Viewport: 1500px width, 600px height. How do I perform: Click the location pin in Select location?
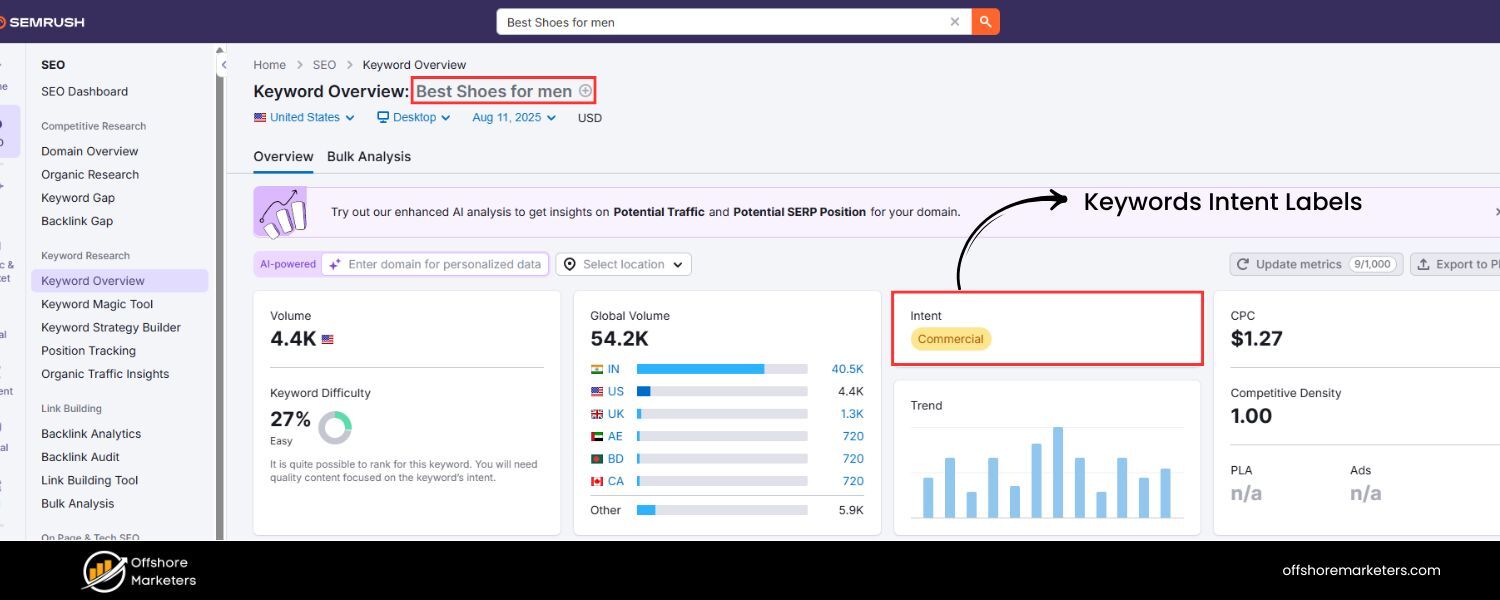(x=570, y=264)
